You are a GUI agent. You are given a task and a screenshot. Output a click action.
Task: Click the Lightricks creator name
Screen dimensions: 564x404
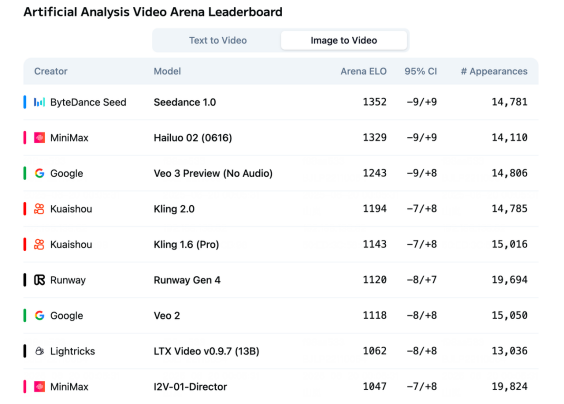click(73, 351)
